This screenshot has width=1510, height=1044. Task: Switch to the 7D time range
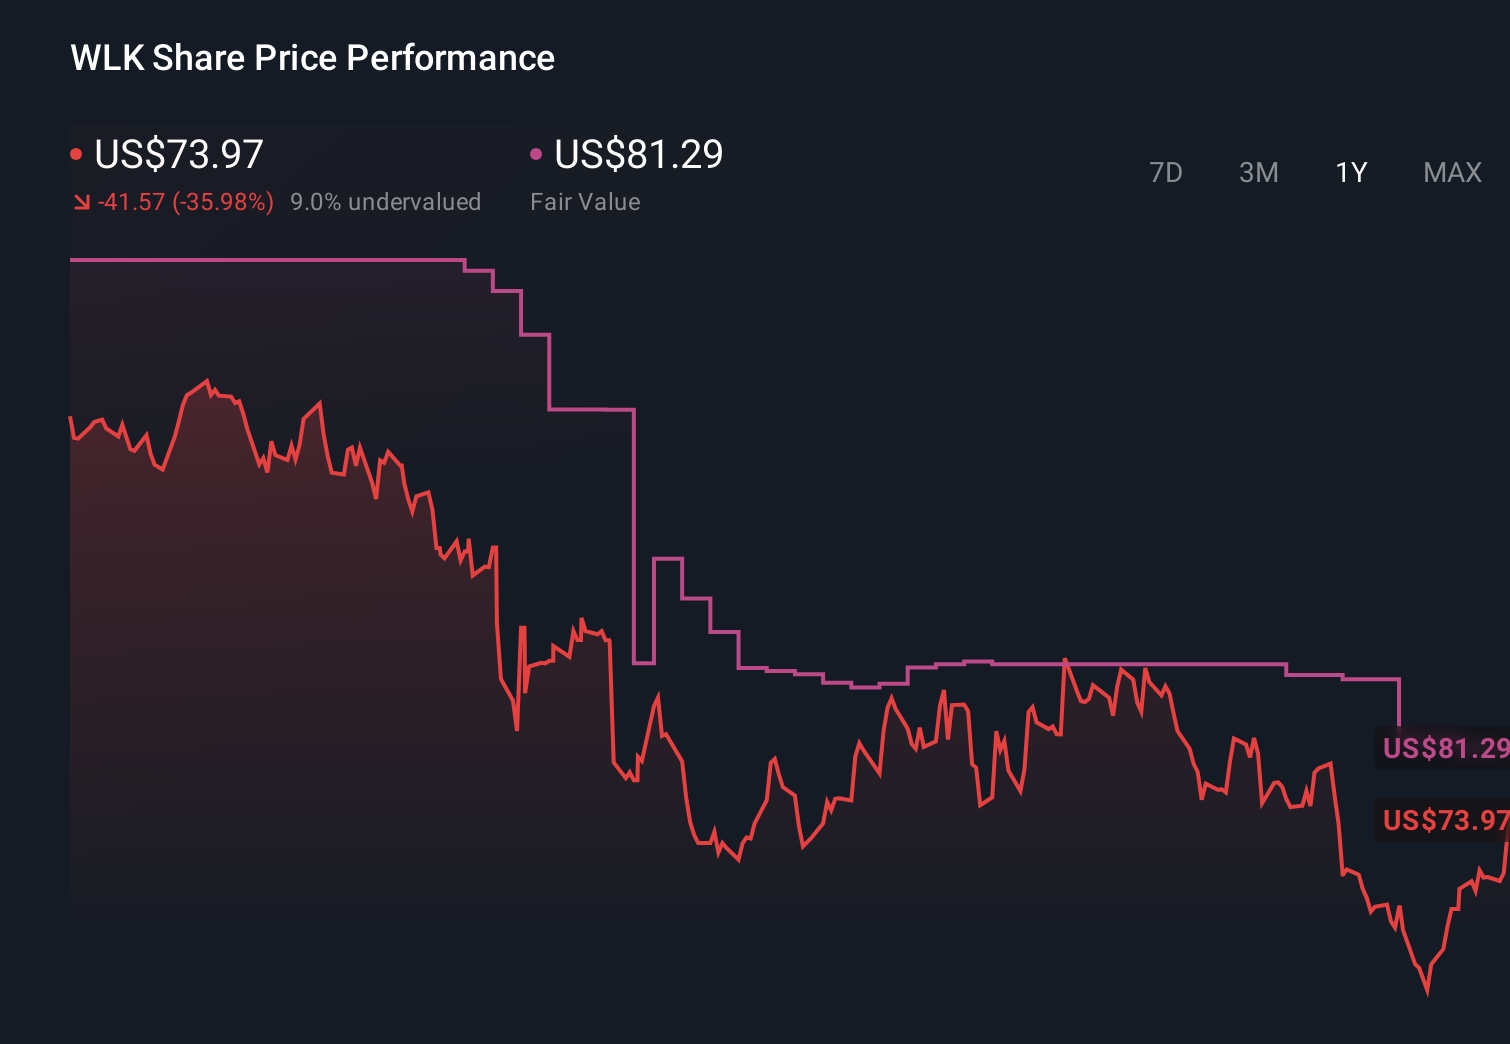[1166, 172]
